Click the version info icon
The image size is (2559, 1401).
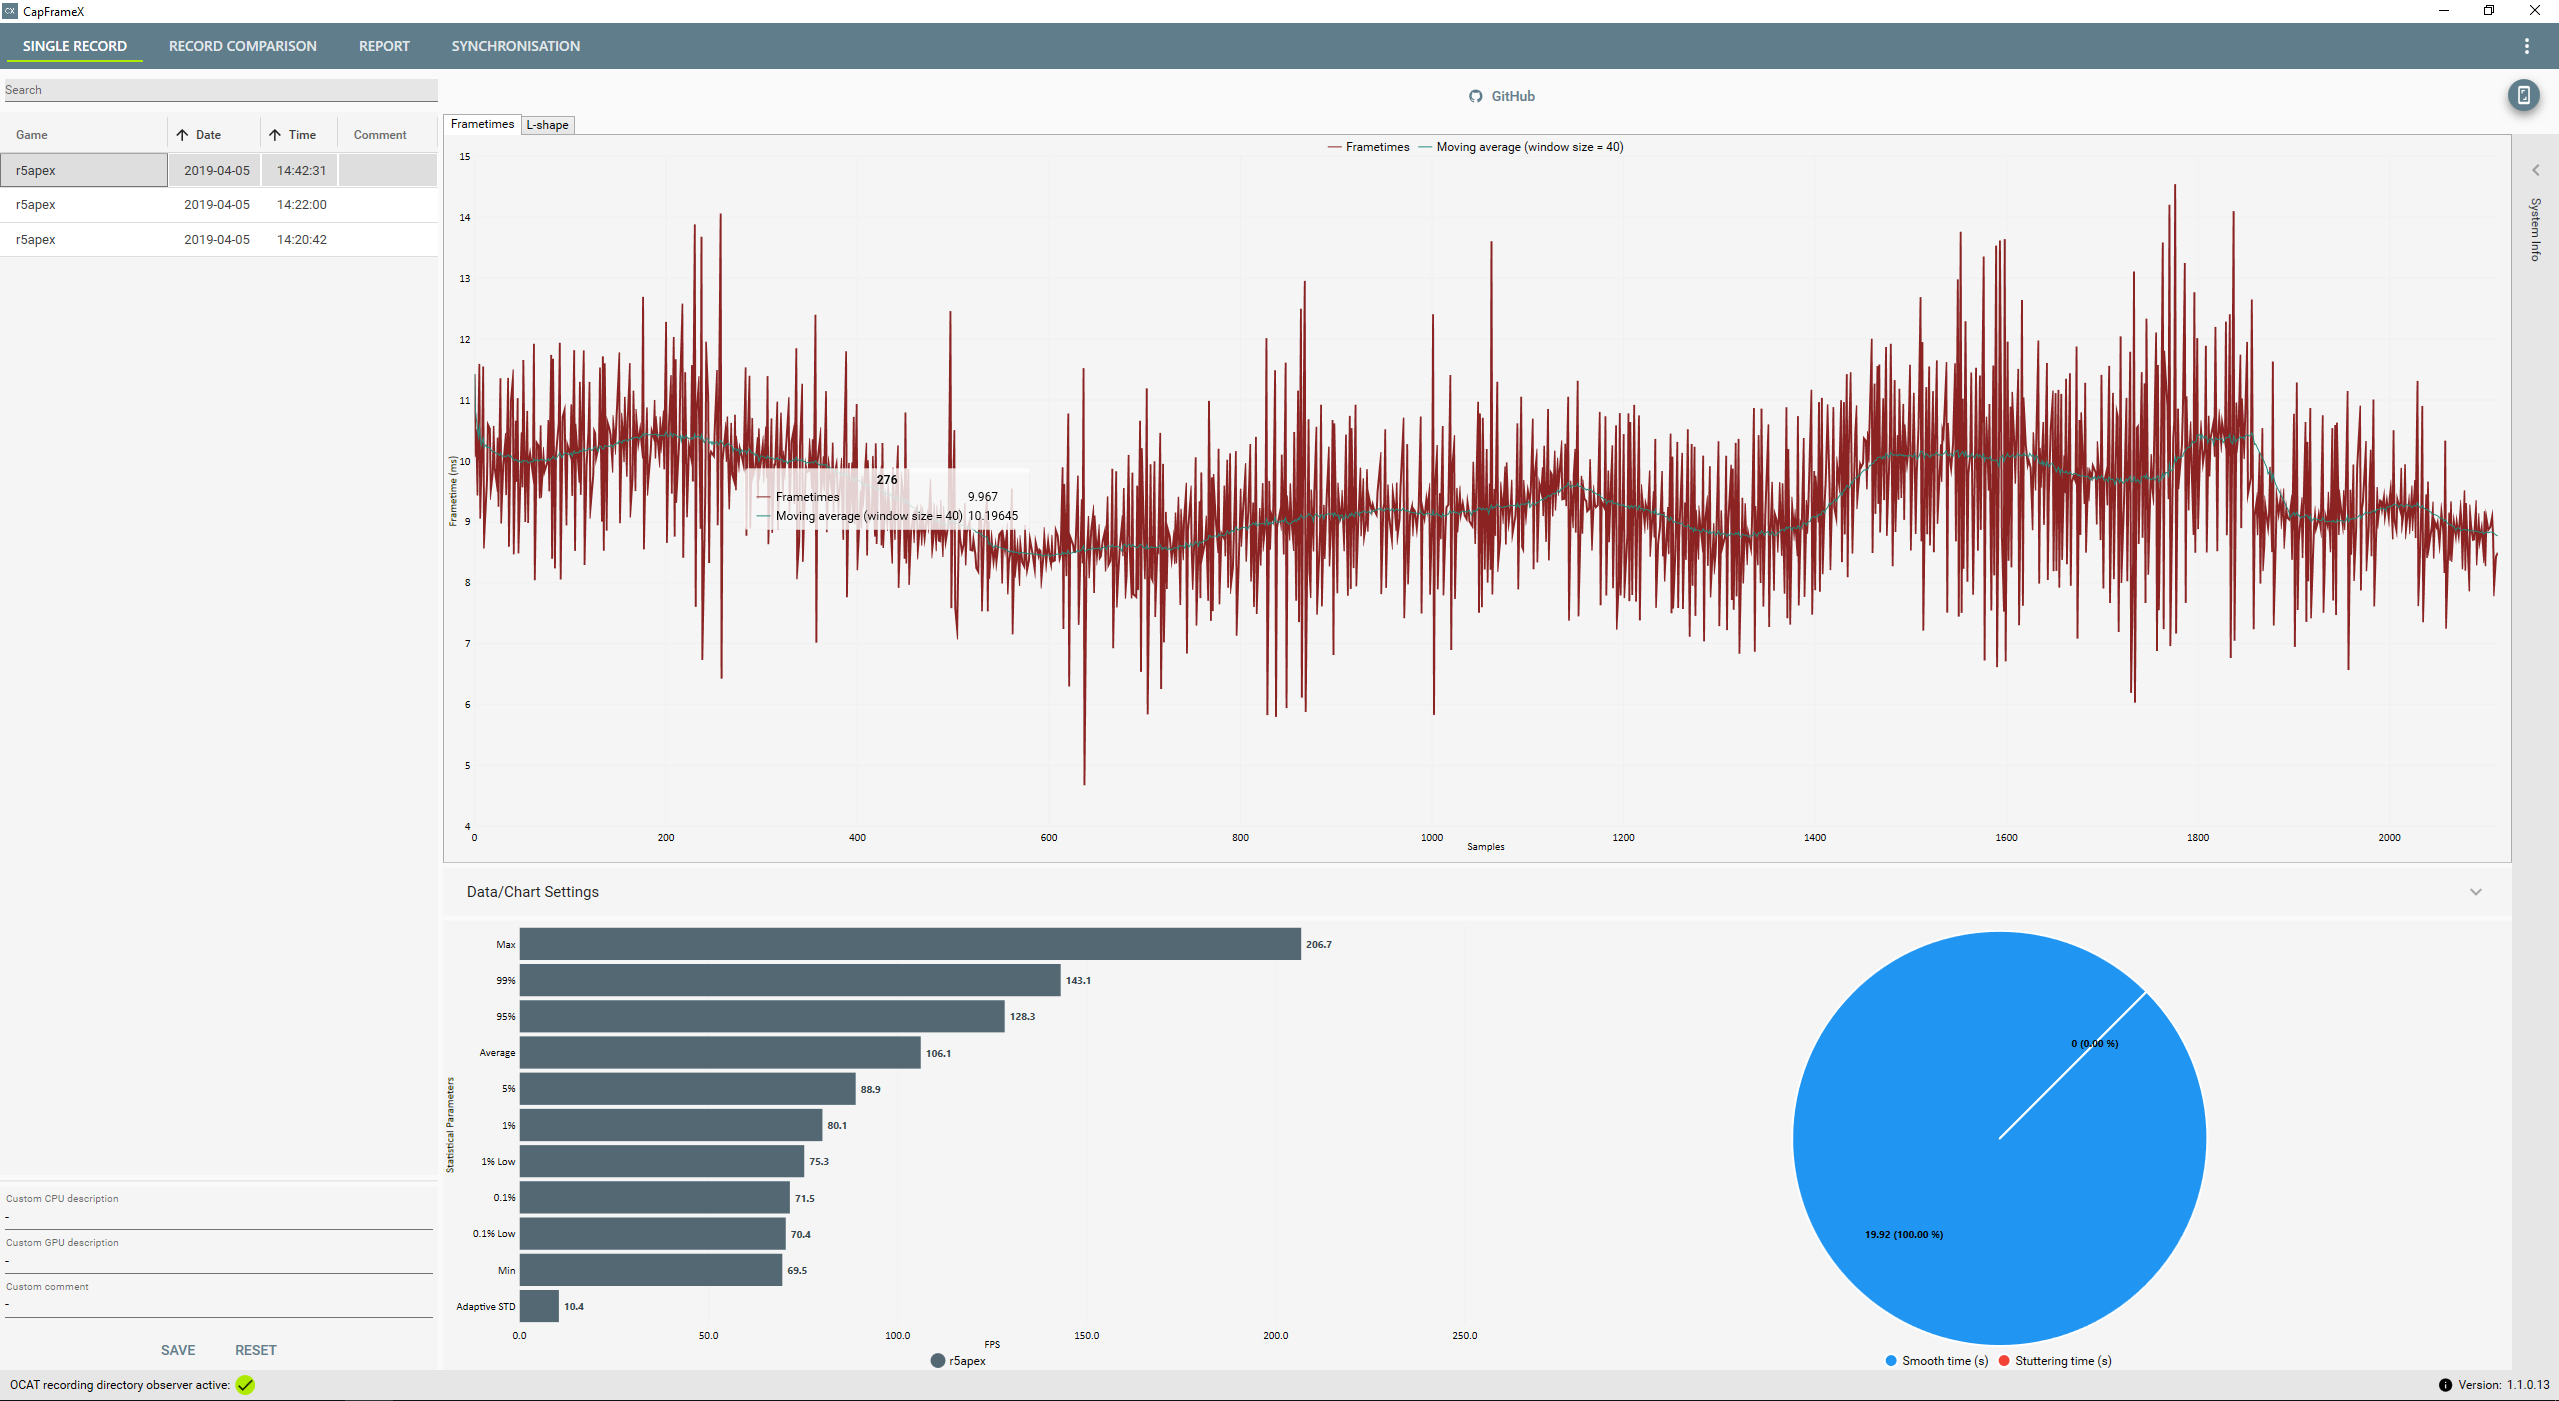[x=2445, y=1385]
